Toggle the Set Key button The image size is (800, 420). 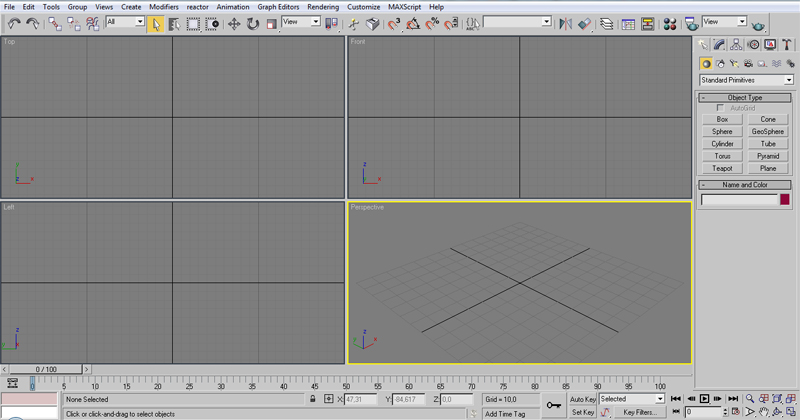(583, 412)
